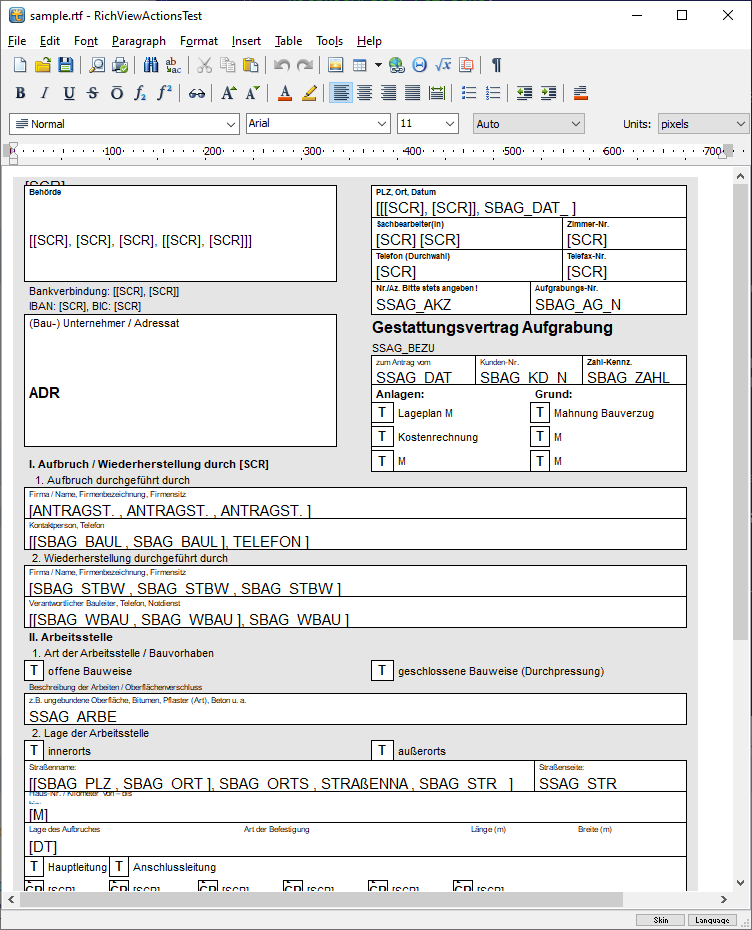Screen dimensions: 752x930
Task: Insert a table using toolbar icon
Action: pyautogui.click(x=359, y=65)
